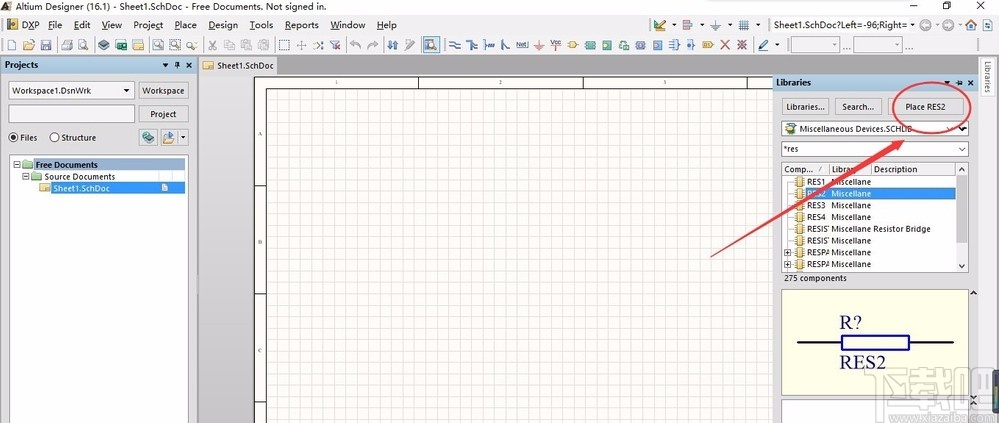Click the Print icon in toolbar

tap(67, 45)
